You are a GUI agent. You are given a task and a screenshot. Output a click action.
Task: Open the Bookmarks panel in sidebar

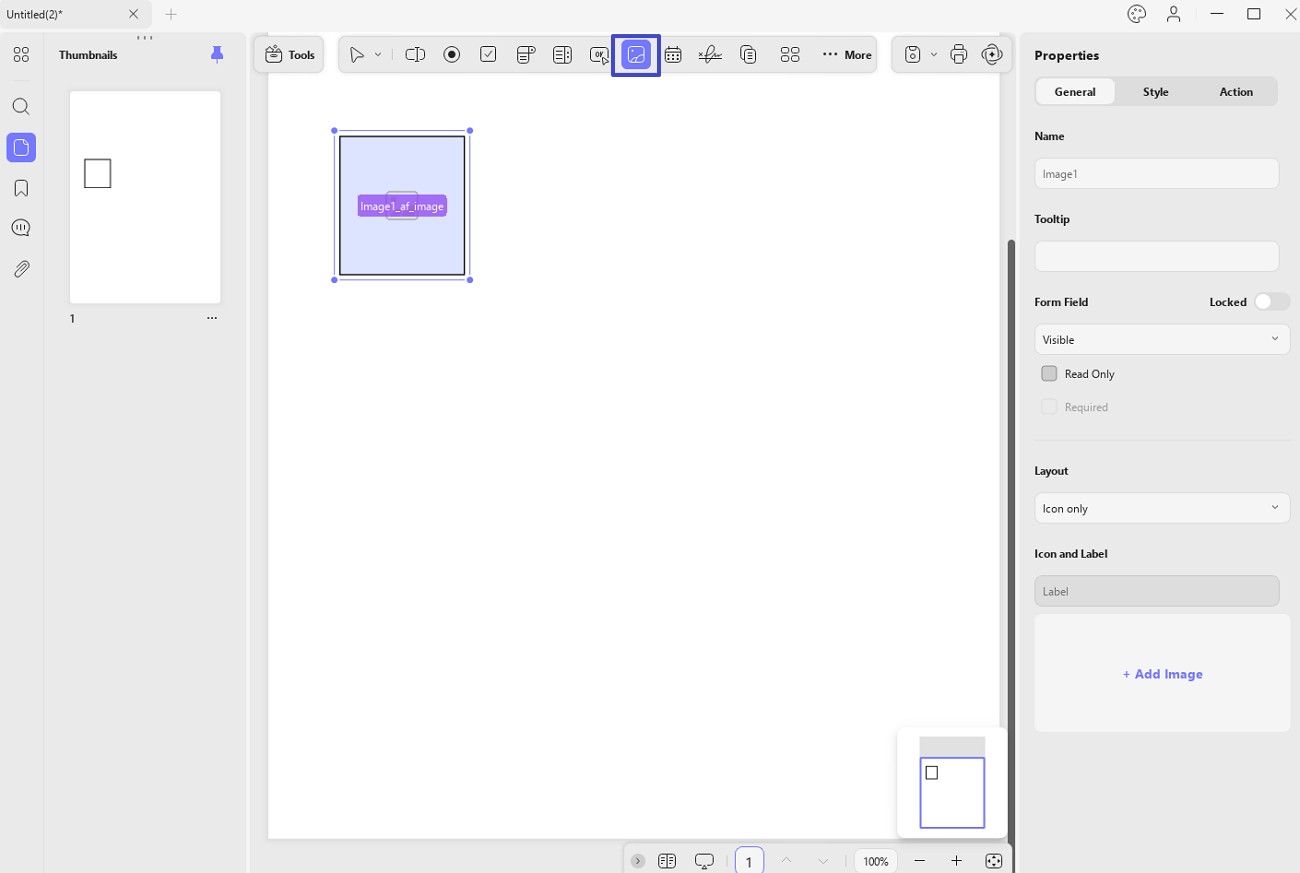tap(21, 189)
